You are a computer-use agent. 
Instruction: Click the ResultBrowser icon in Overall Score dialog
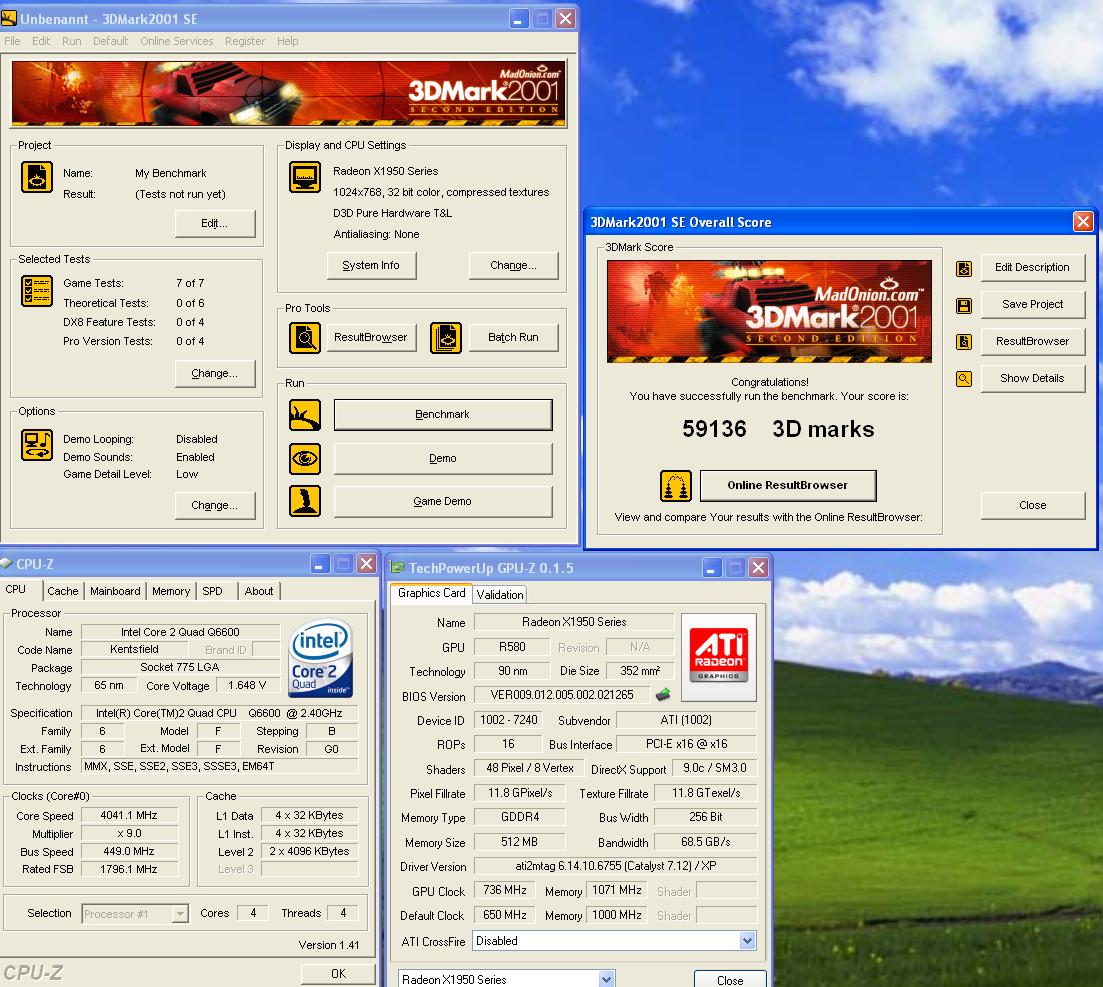pos(964,342)
